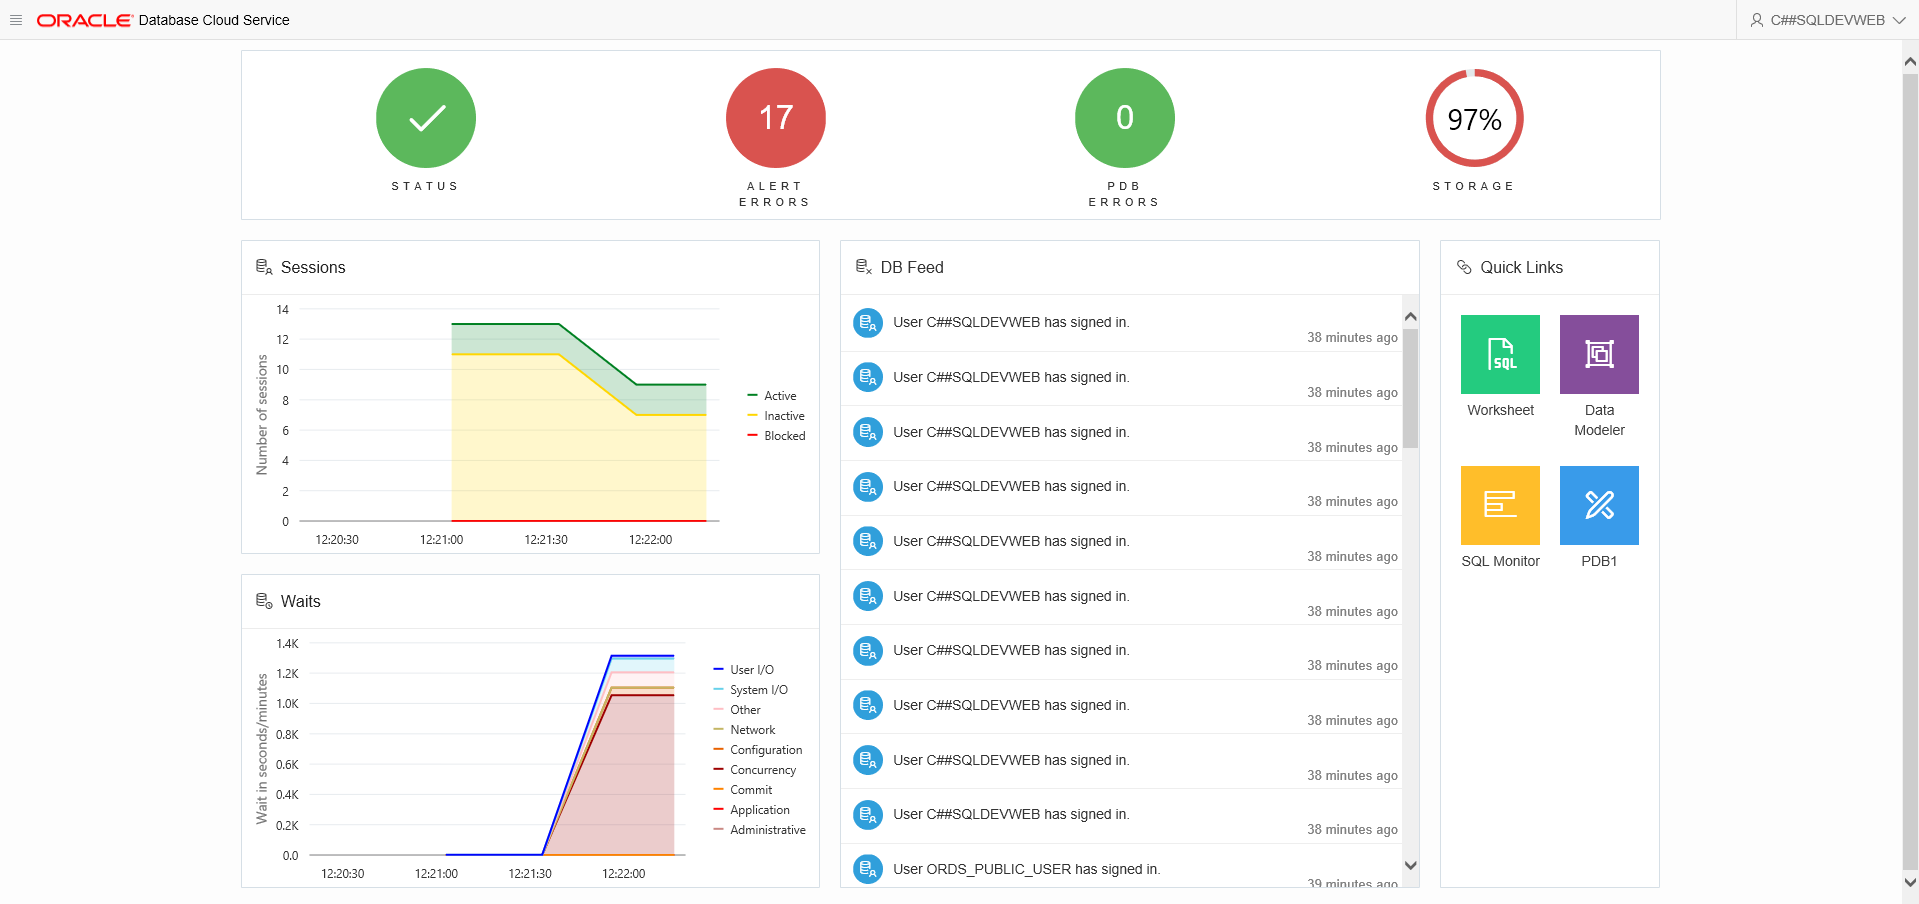
Task: Click the DB Feed header icon
Action: tap(864, 267)
